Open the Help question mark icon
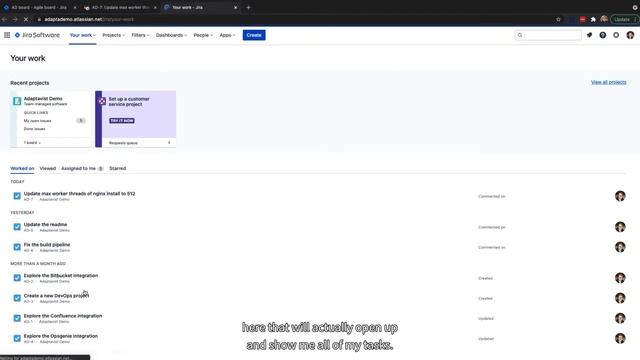 click(603, 35)
